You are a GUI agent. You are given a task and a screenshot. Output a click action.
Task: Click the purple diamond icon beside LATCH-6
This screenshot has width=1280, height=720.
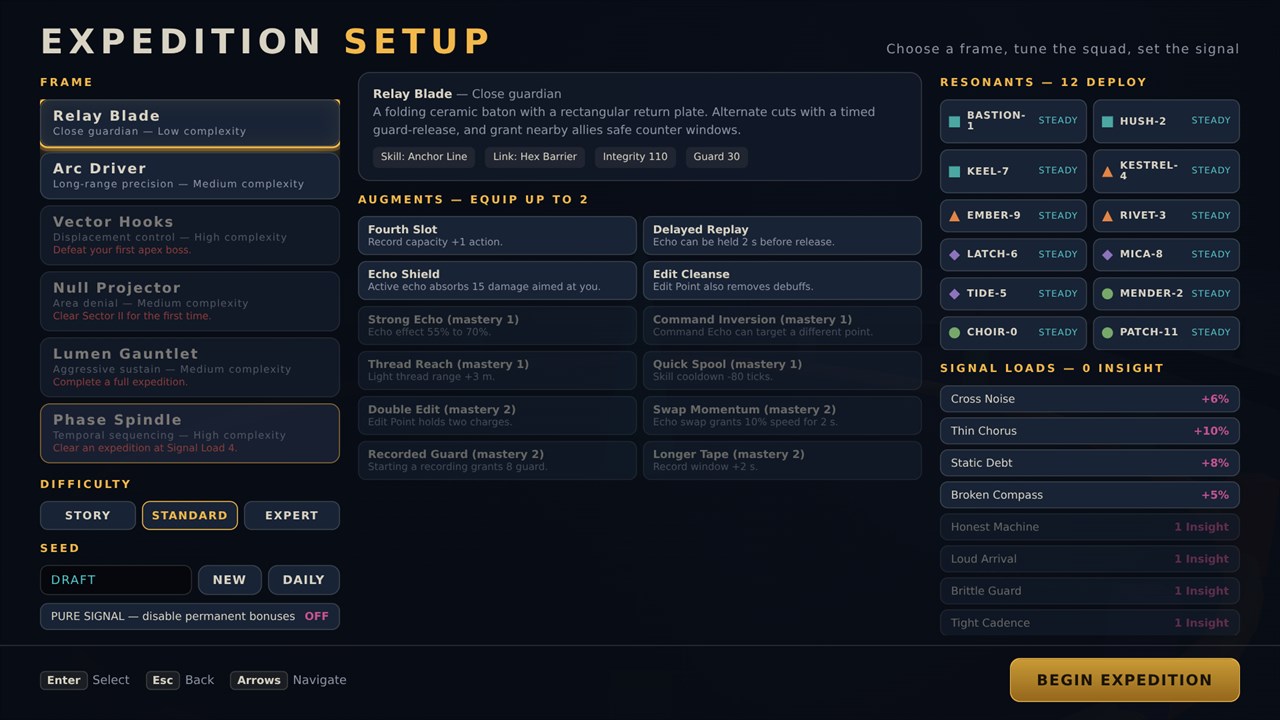pos(954,254)
